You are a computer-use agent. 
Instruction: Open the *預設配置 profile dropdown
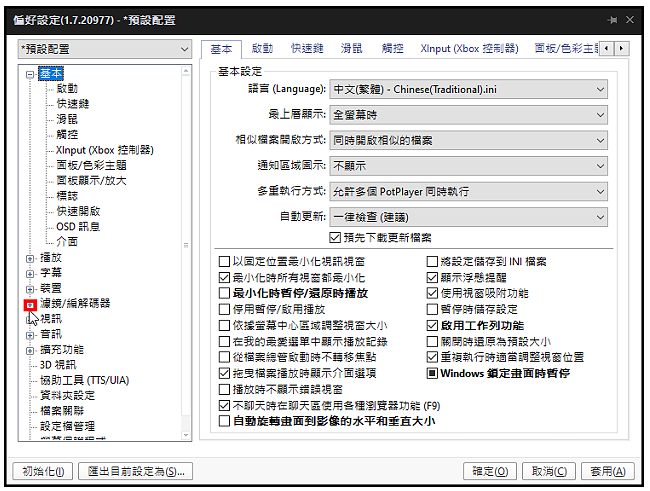[x=105, y=49]
